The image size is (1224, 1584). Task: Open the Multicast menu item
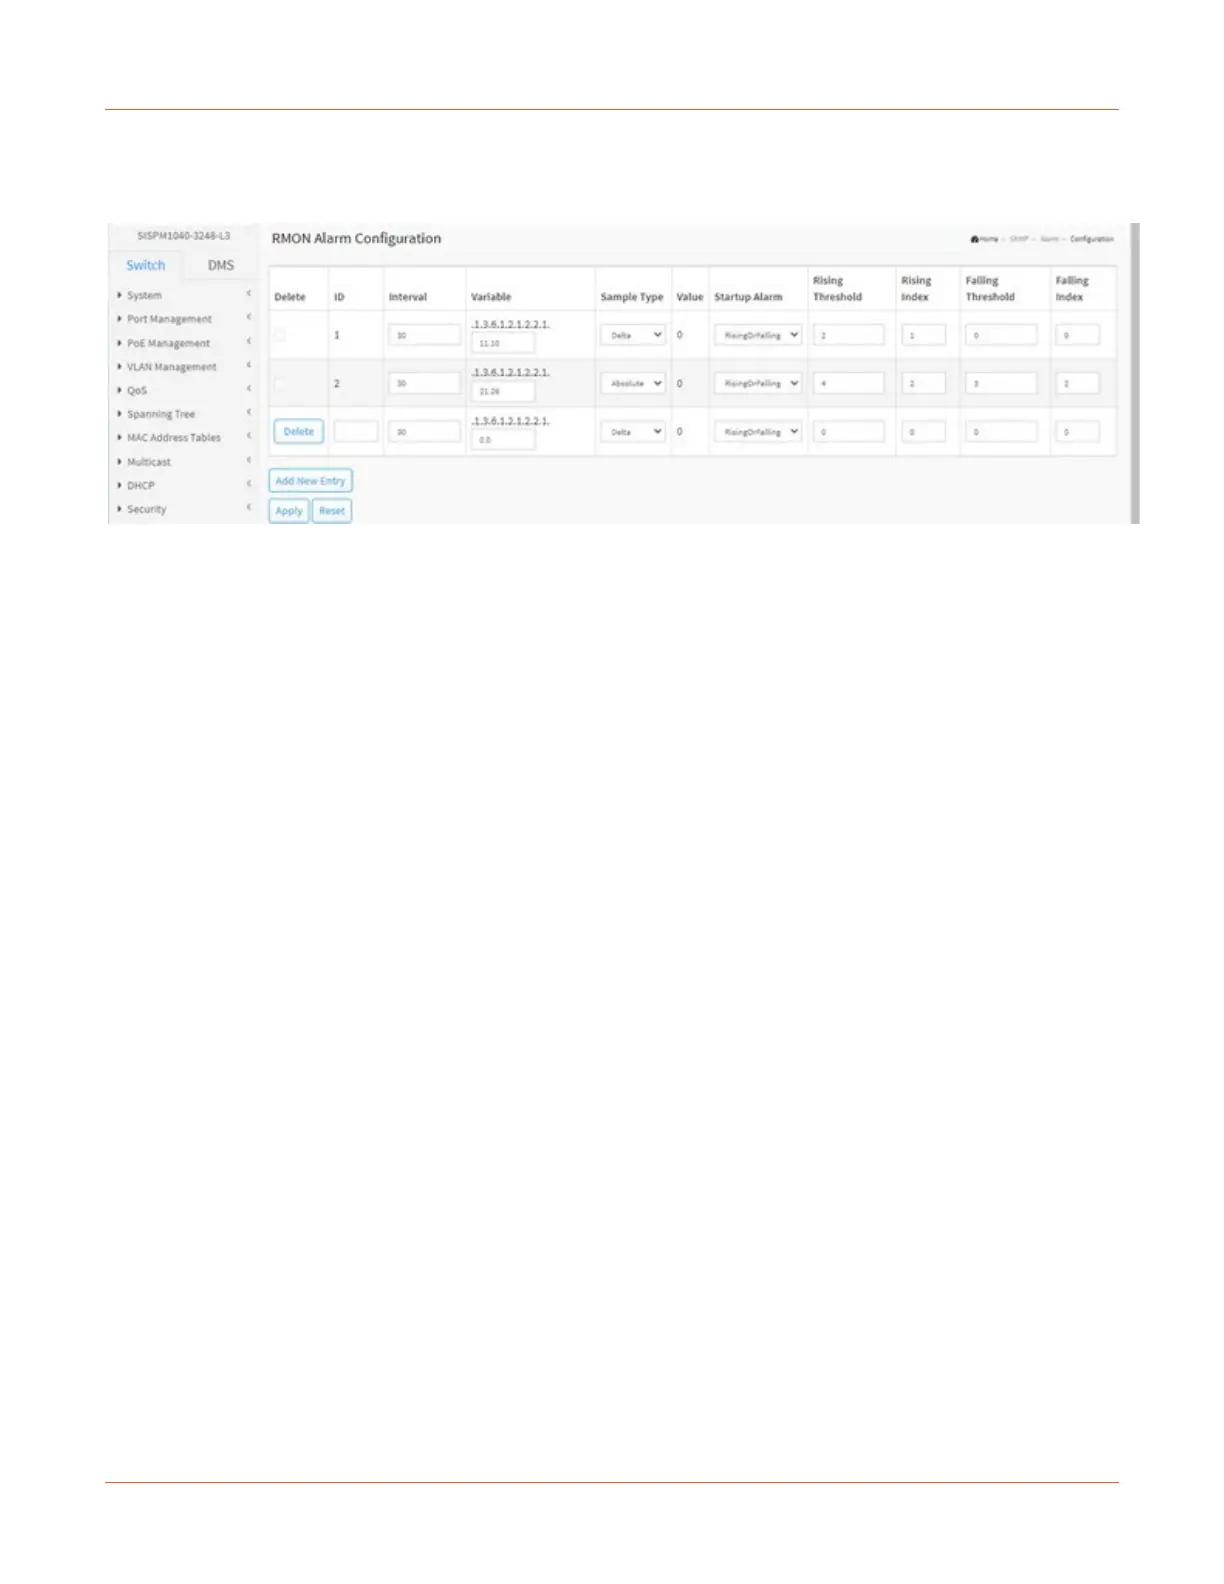point(184,462)
